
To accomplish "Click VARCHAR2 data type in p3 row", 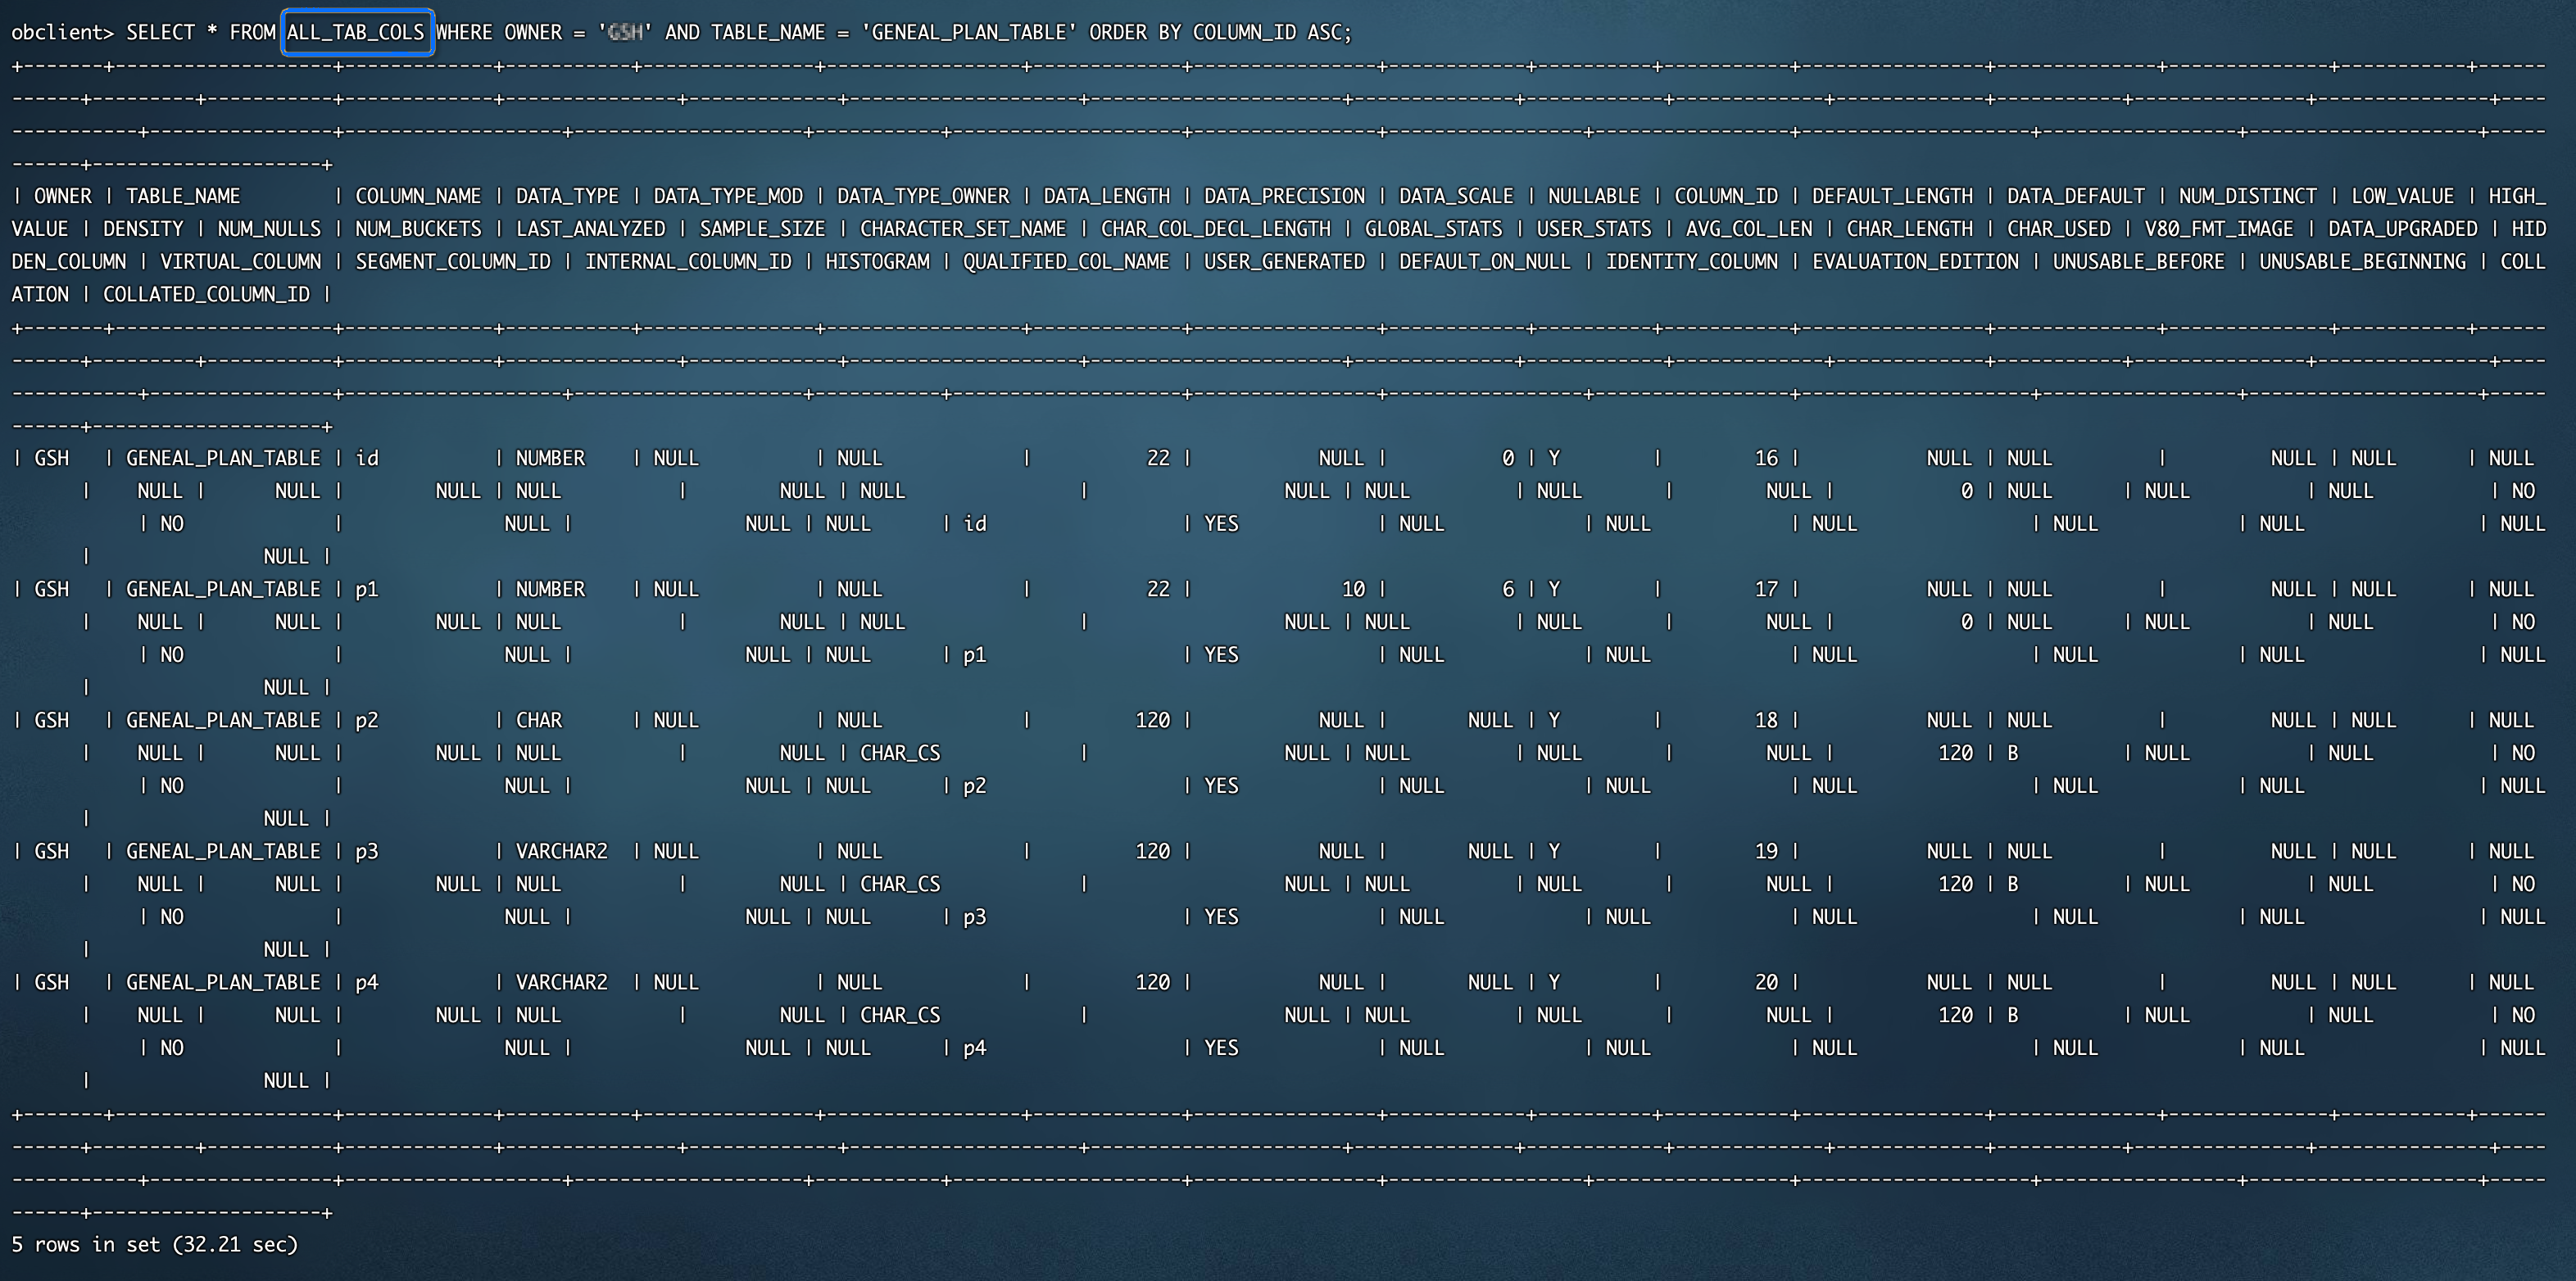I will [x=561, y=851].
